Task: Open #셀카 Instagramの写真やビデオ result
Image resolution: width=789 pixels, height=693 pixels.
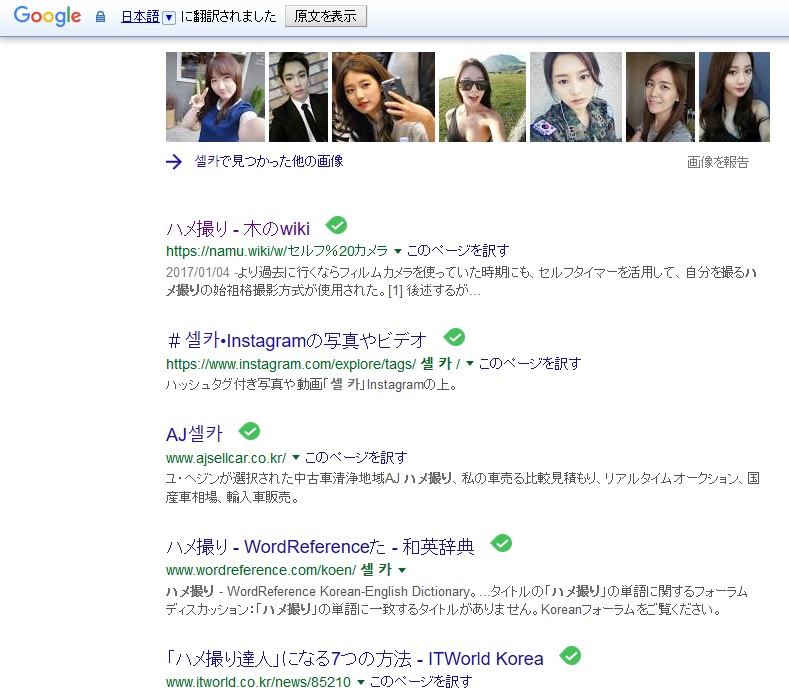Action: [297, 341]
